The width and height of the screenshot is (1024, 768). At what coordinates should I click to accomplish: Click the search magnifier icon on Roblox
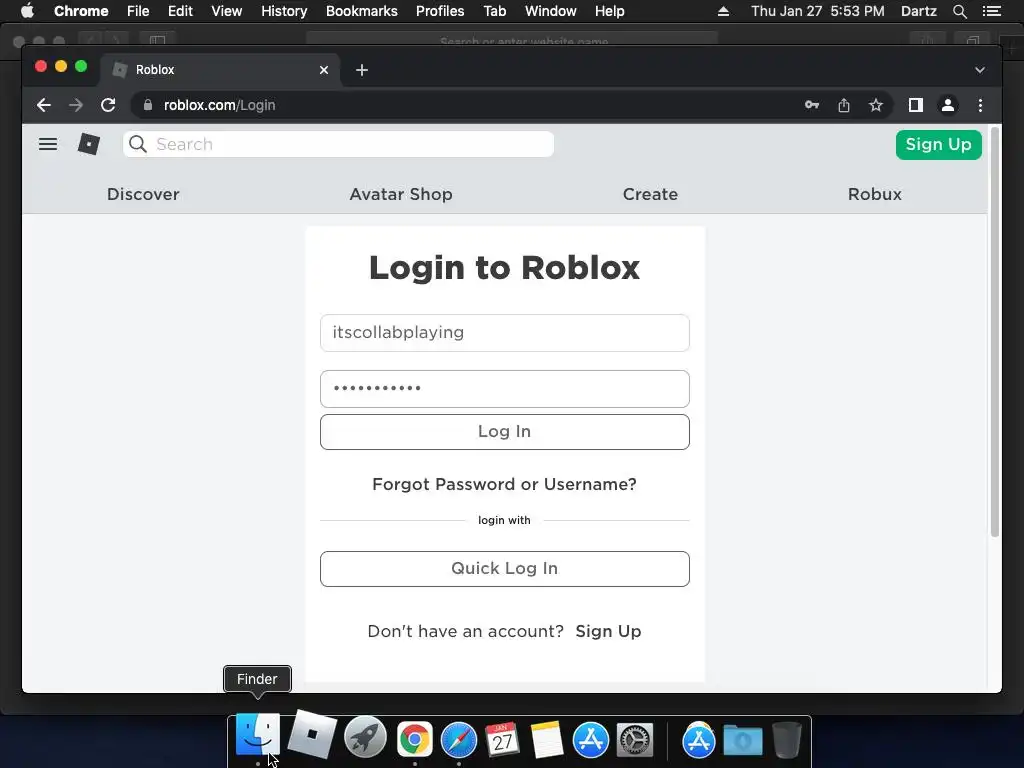(138, 144)
